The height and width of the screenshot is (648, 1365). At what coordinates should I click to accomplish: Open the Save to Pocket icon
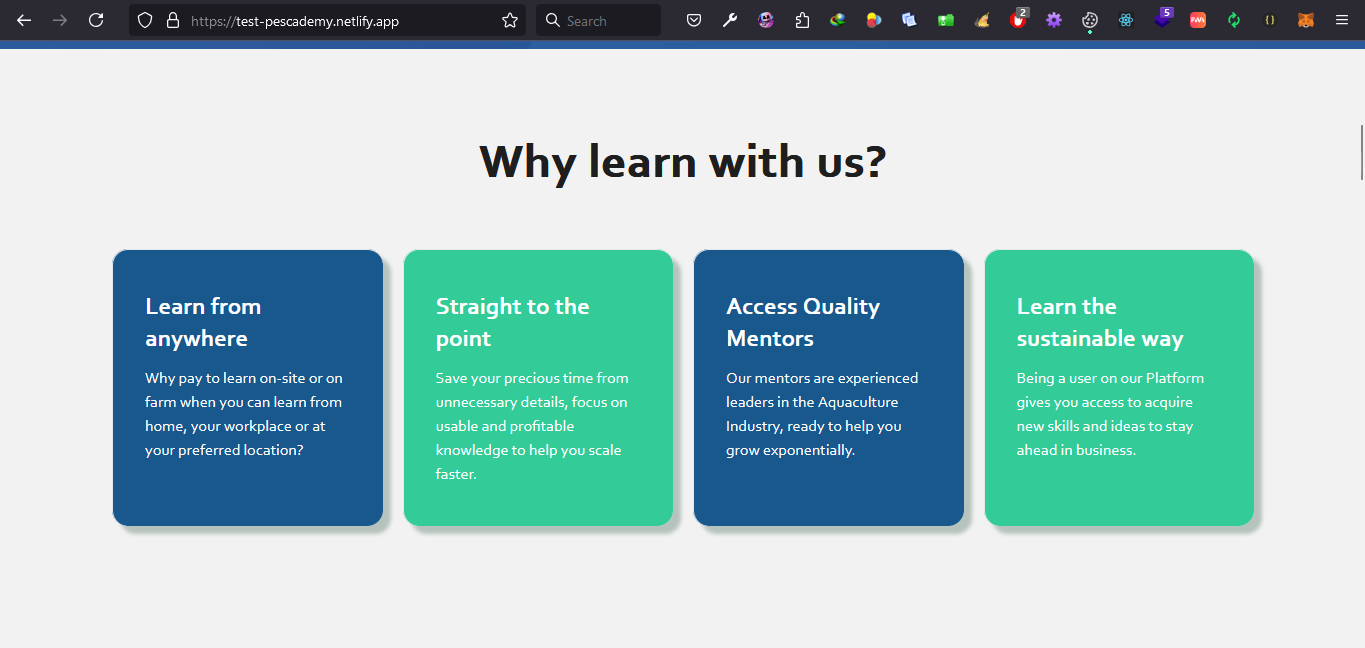tap(693, 20)
